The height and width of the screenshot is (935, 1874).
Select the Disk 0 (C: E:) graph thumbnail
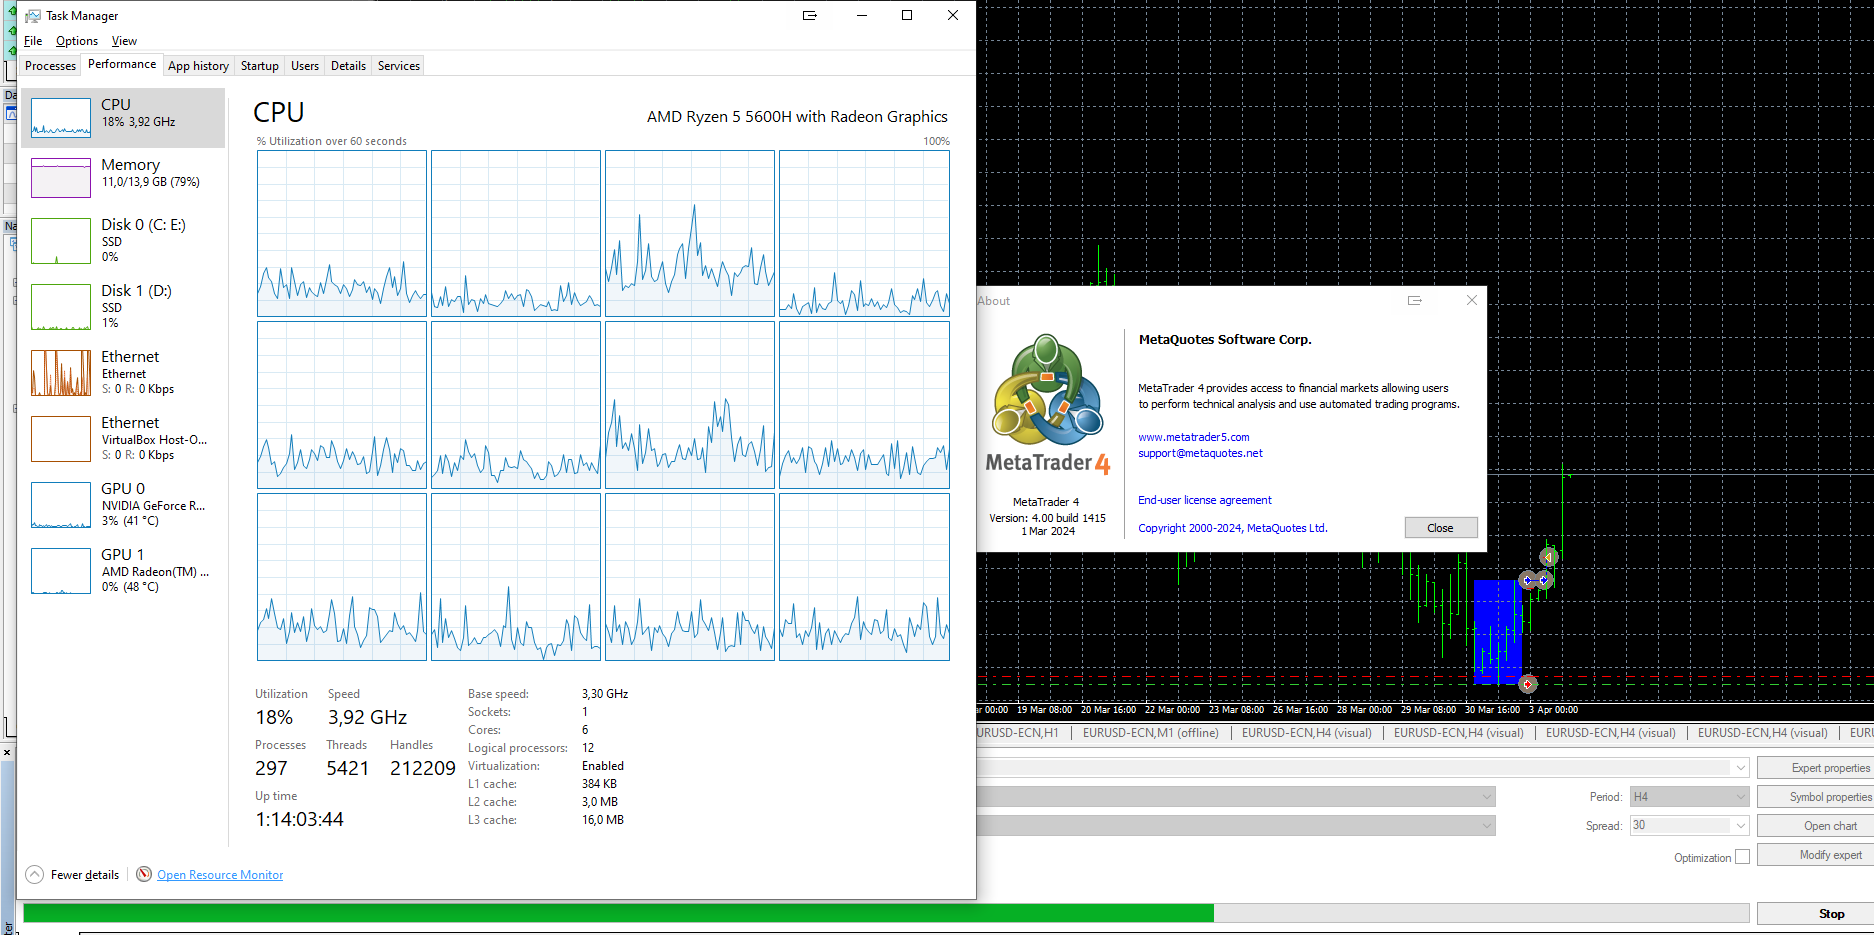[61, 241]
